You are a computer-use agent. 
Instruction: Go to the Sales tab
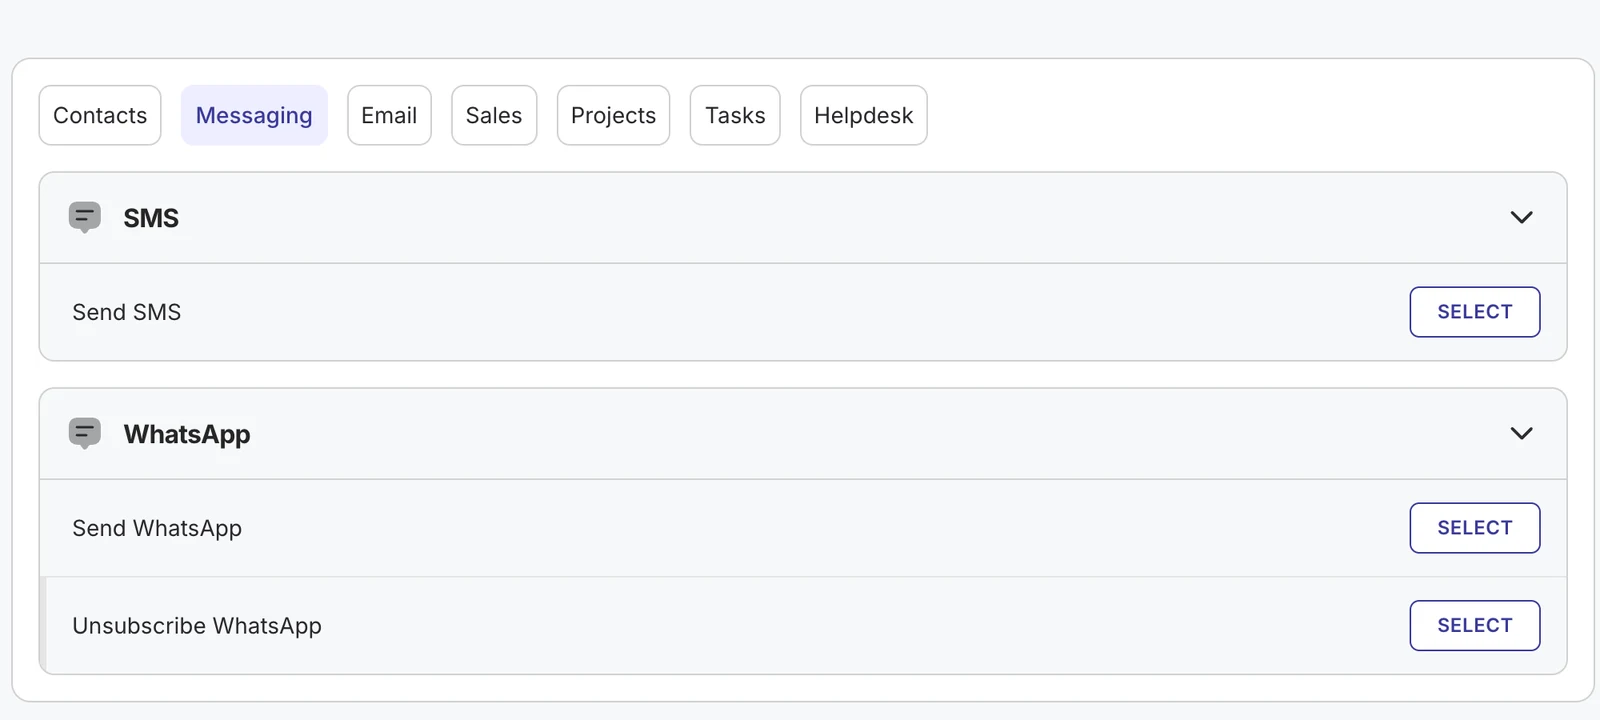[494, 115]
